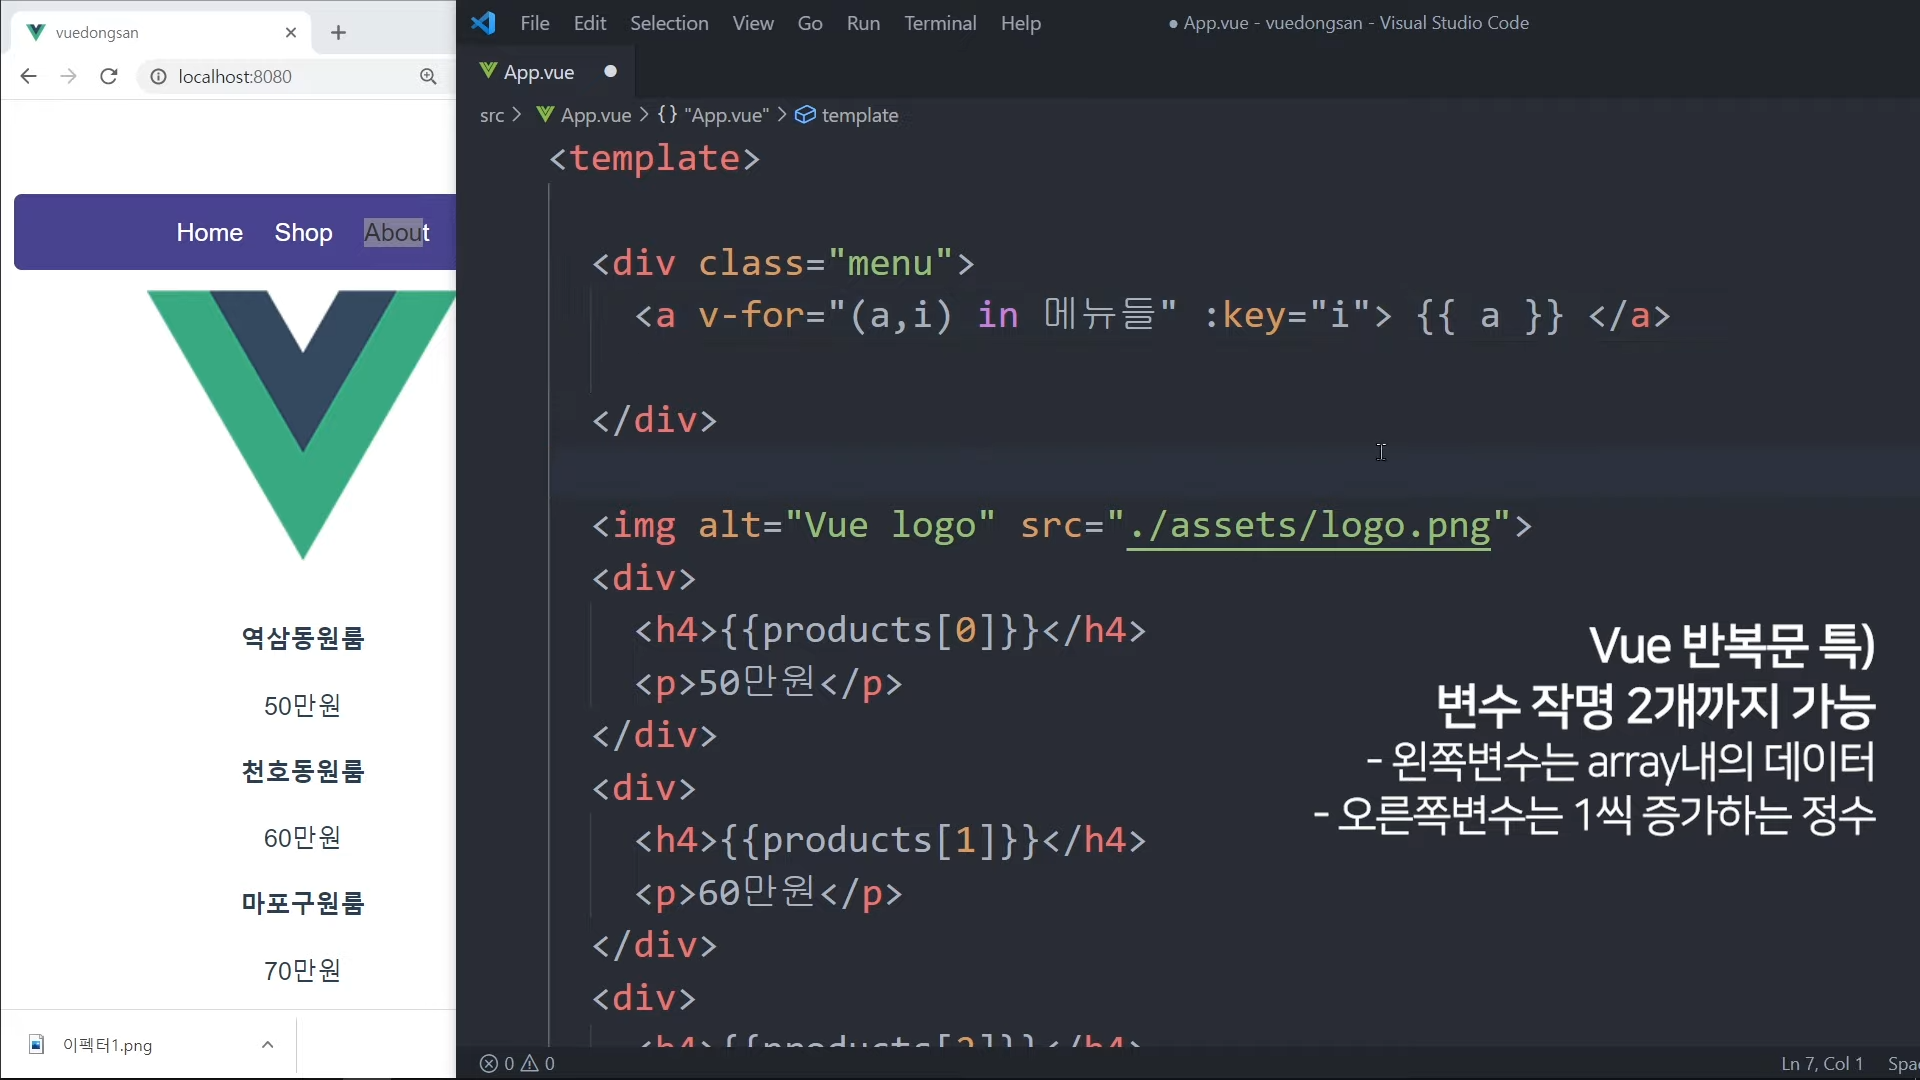Click the browser back arrow

point(28,76)
